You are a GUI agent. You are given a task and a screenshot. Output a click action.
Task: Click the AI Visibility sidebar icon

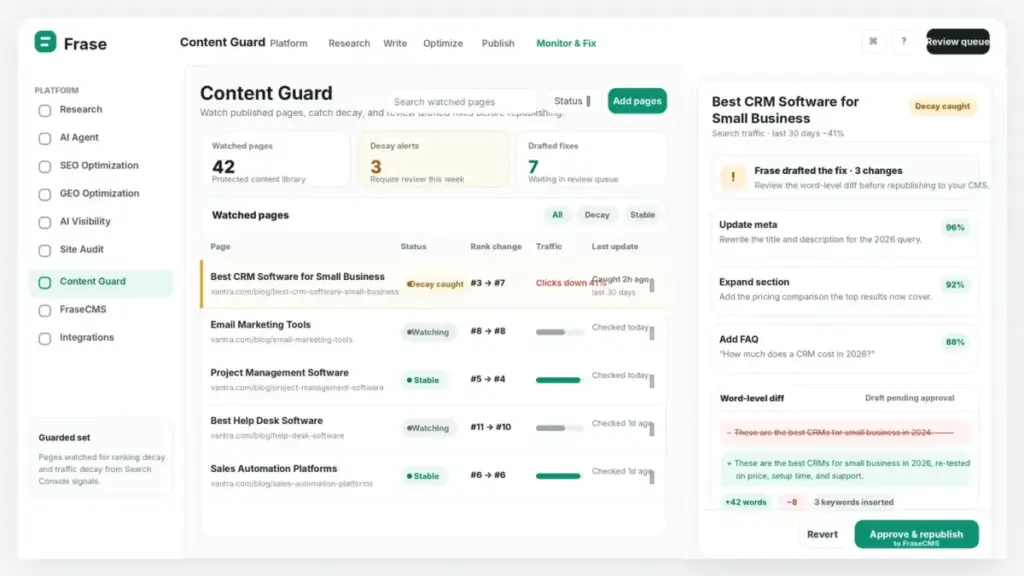point(44,223)
